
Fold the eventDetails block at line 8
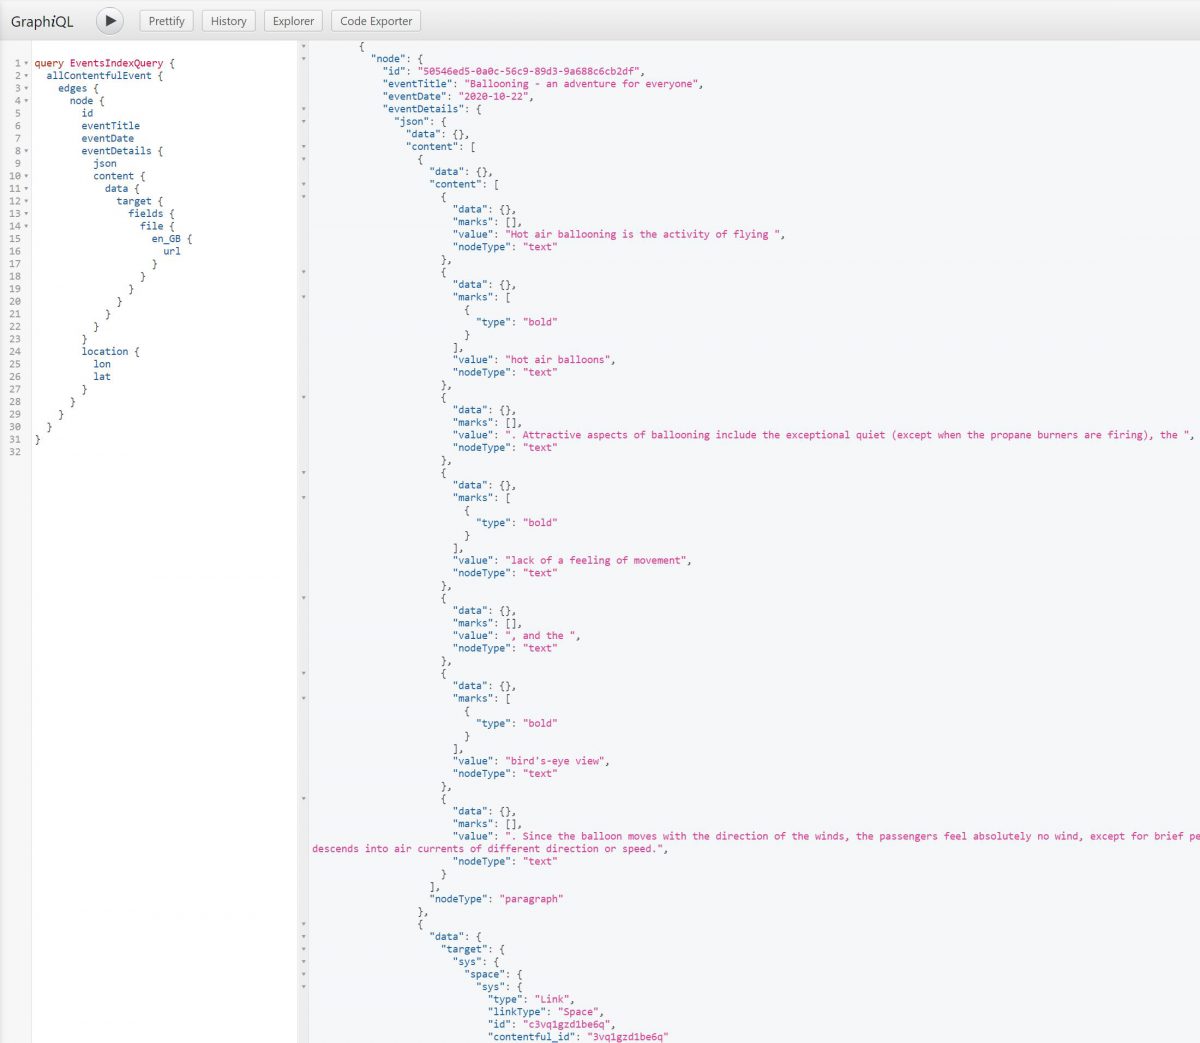tap(26, 151)
